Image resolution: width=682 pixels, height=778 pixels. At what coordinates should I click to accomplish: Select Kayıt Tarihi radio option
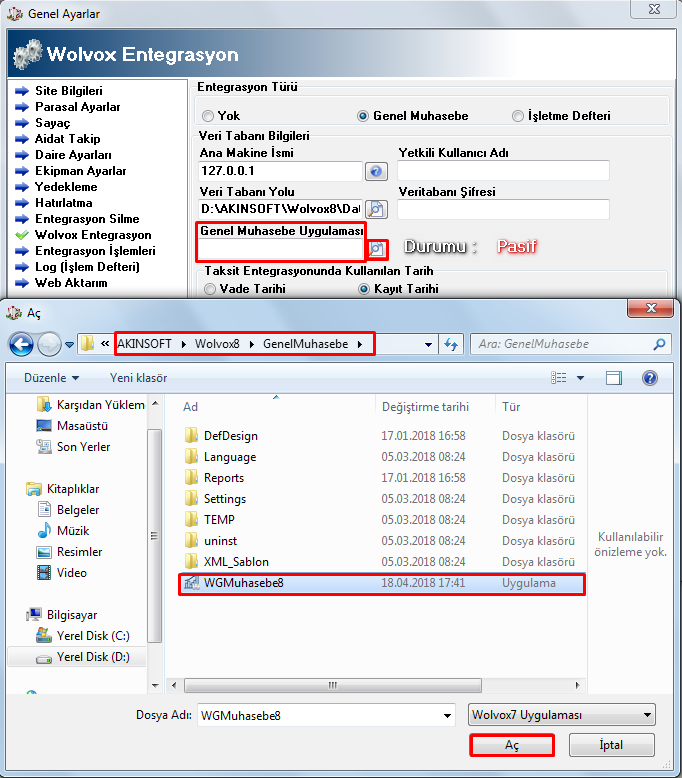(364, 289)
